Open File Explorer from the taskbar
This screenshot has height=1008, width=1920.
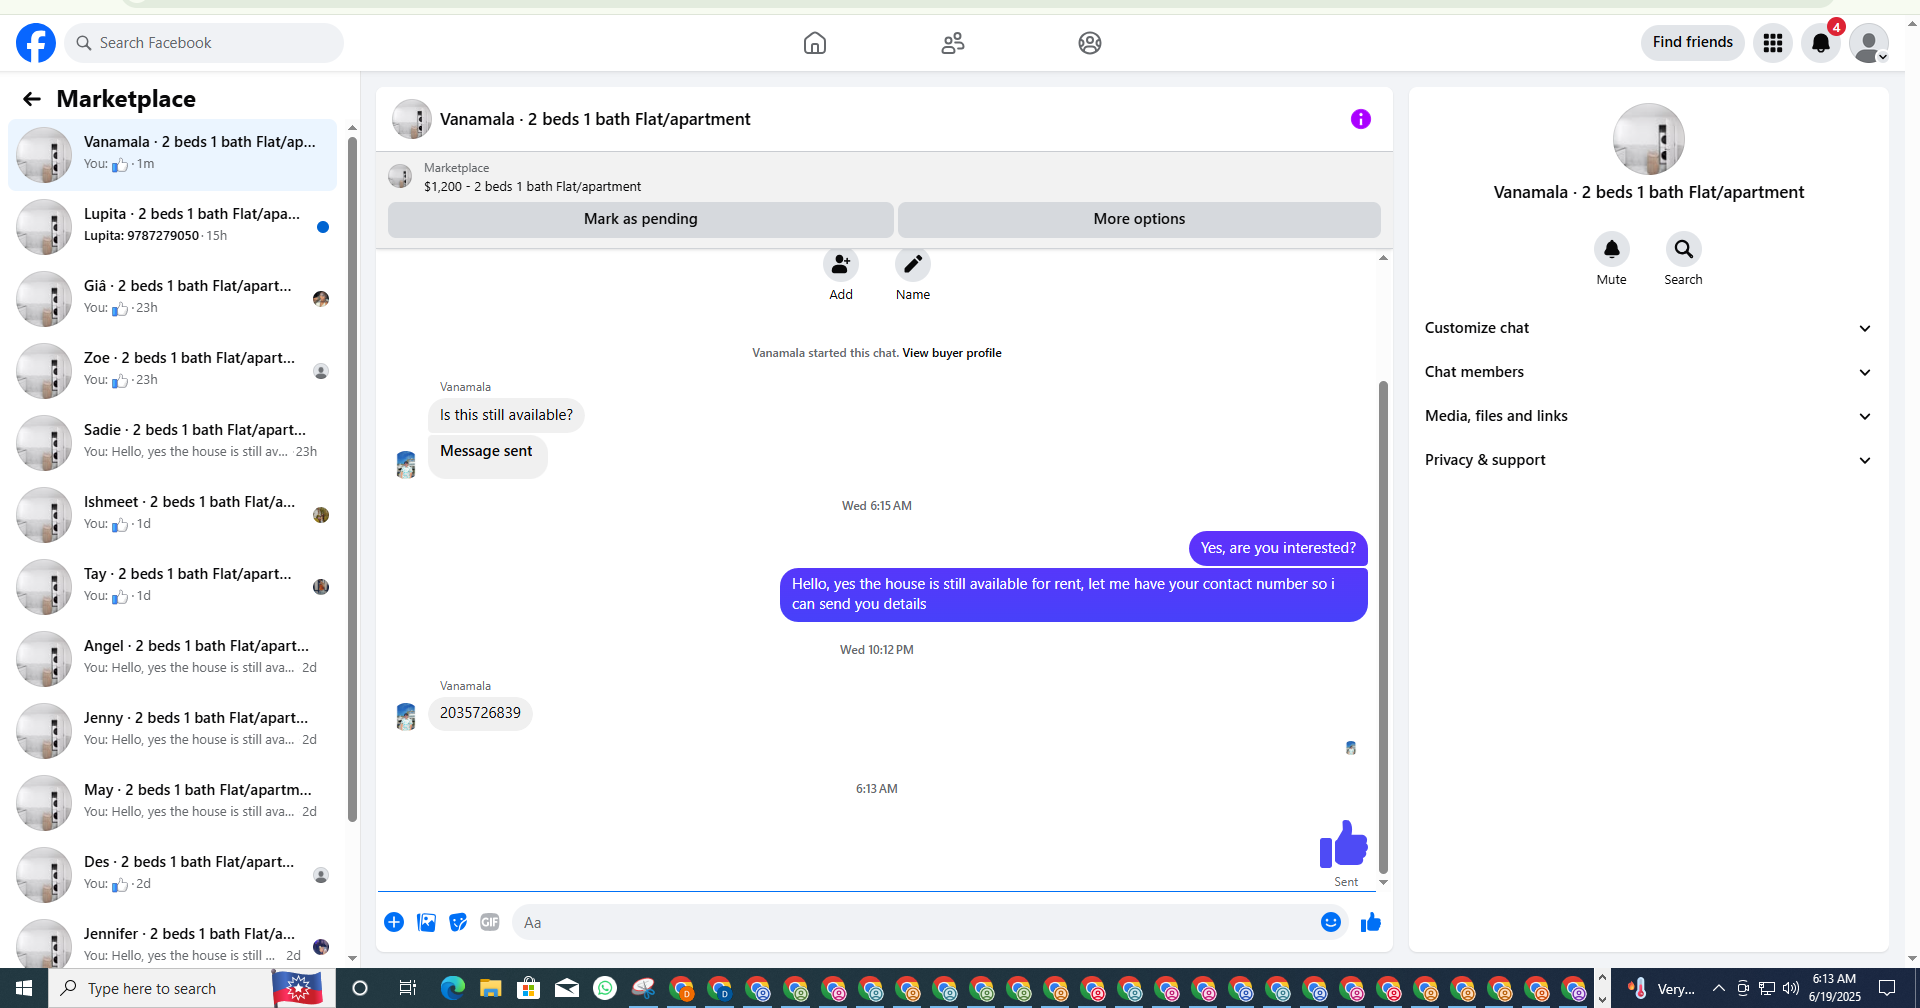click(x=490, y=988)
